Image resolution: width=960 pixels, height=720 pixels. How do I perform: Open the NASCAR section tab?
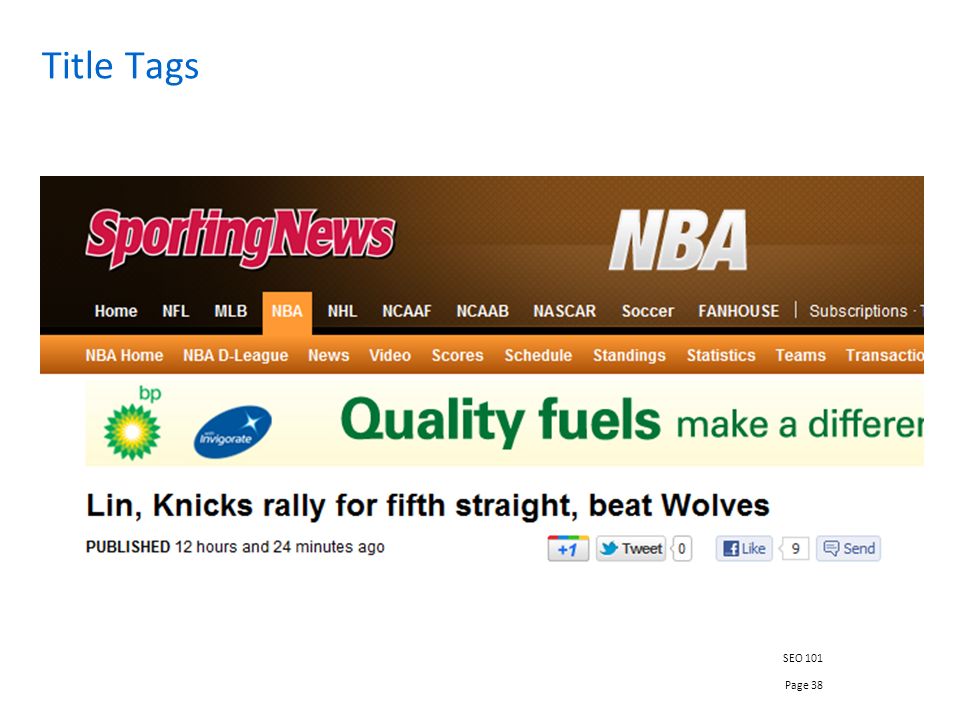click(x=564, y=311)
